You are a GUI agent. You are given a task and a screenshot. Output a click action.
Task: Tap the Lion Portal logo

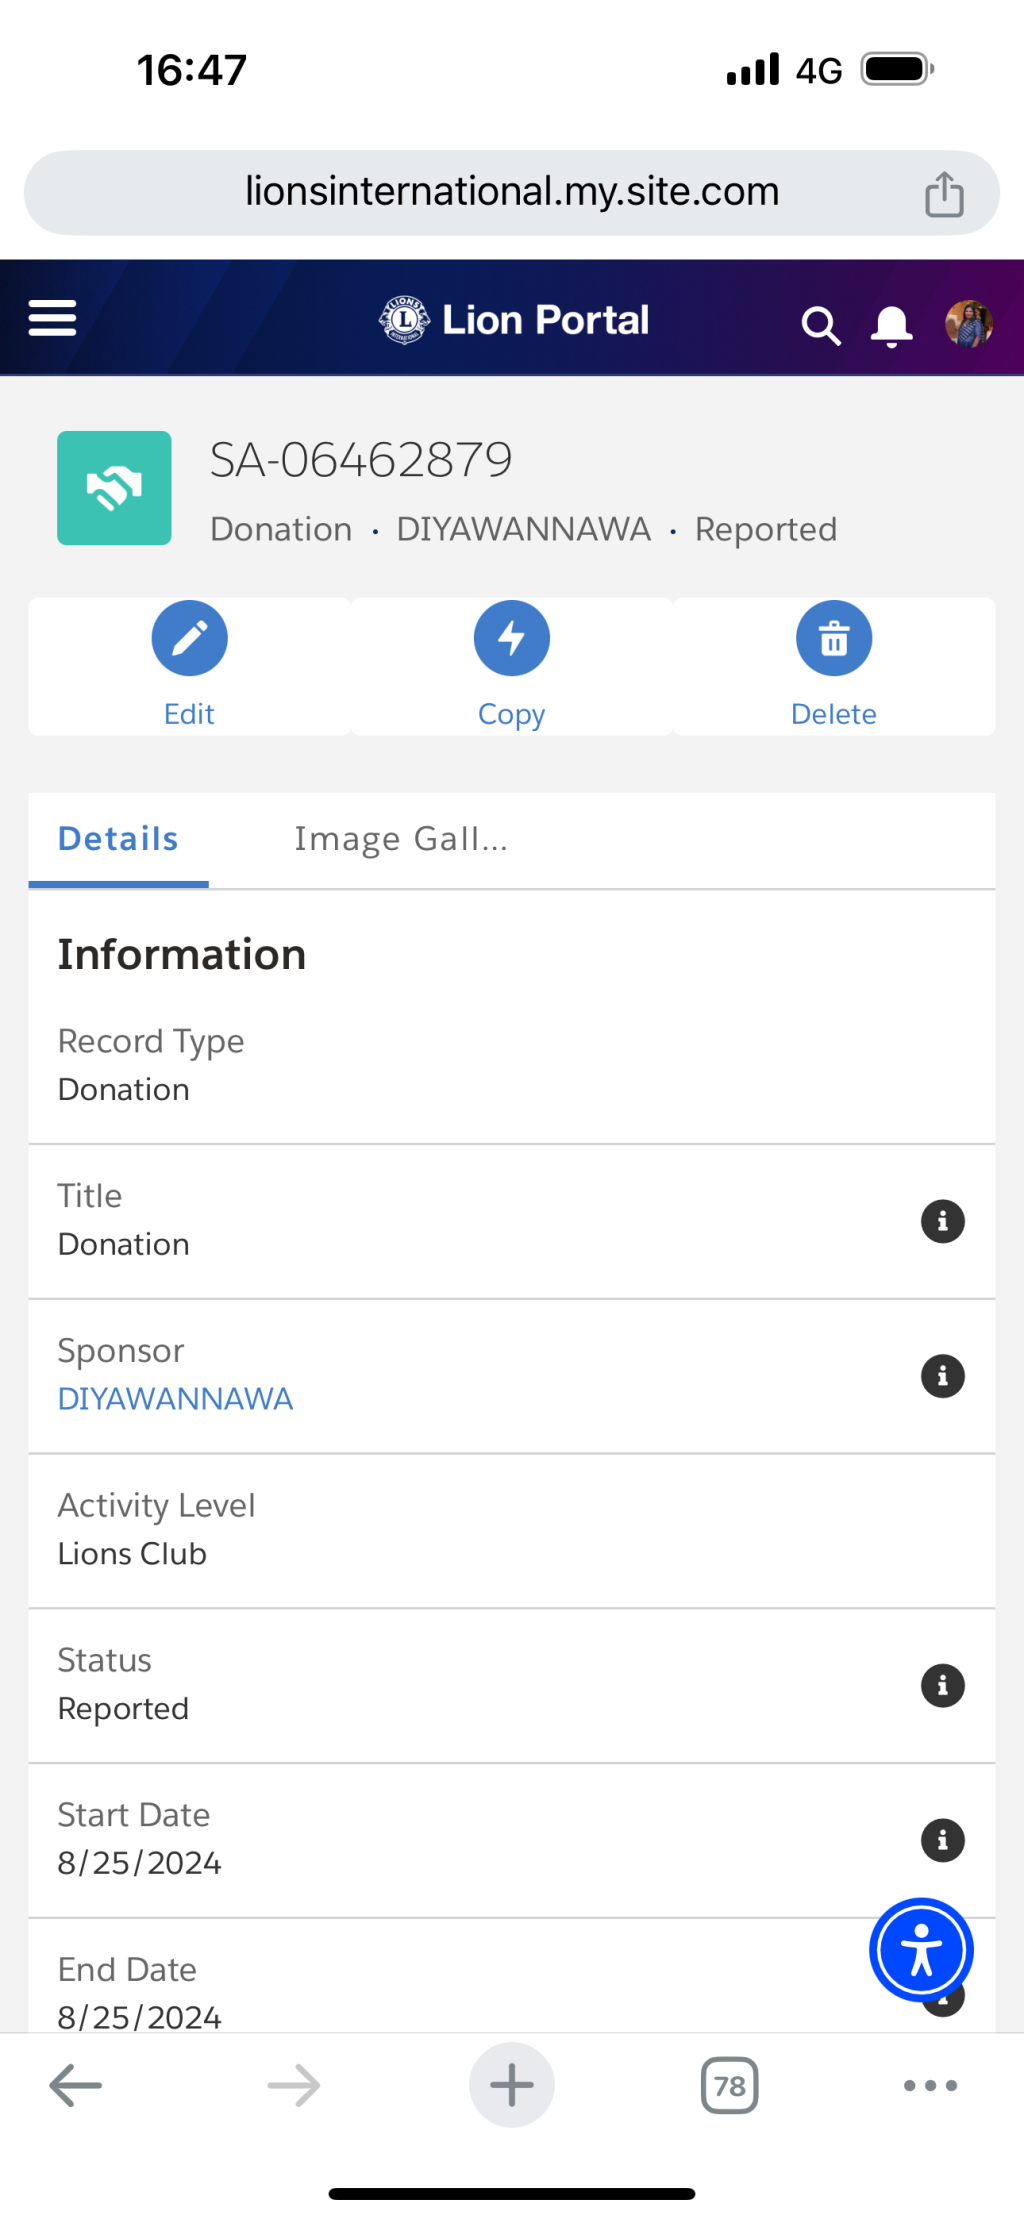click(x=513, y=320)
